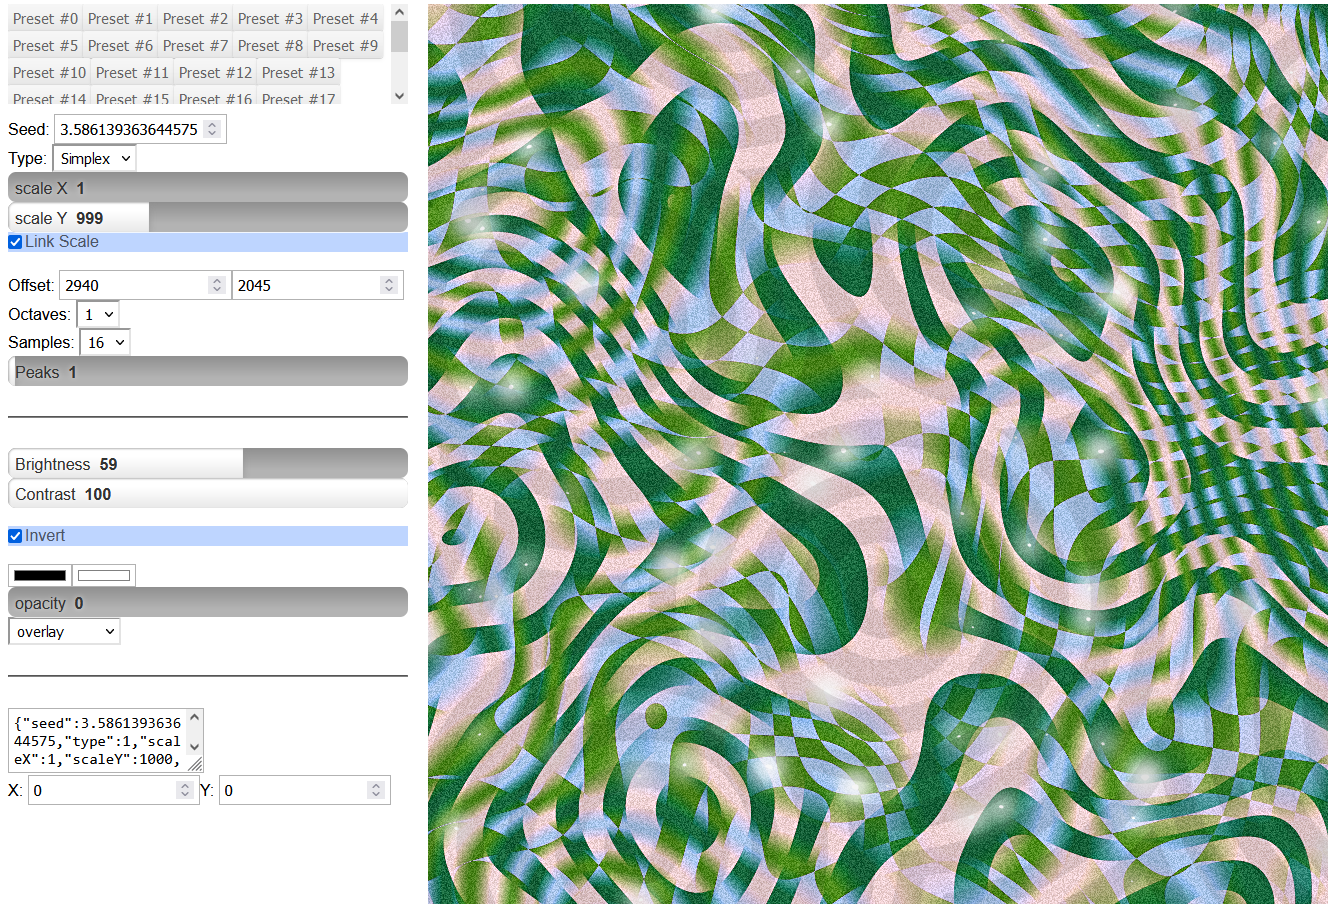Viewport: 1333px width, 906px height.
Task: Adjust the Brightness slider
Action: 208,463
